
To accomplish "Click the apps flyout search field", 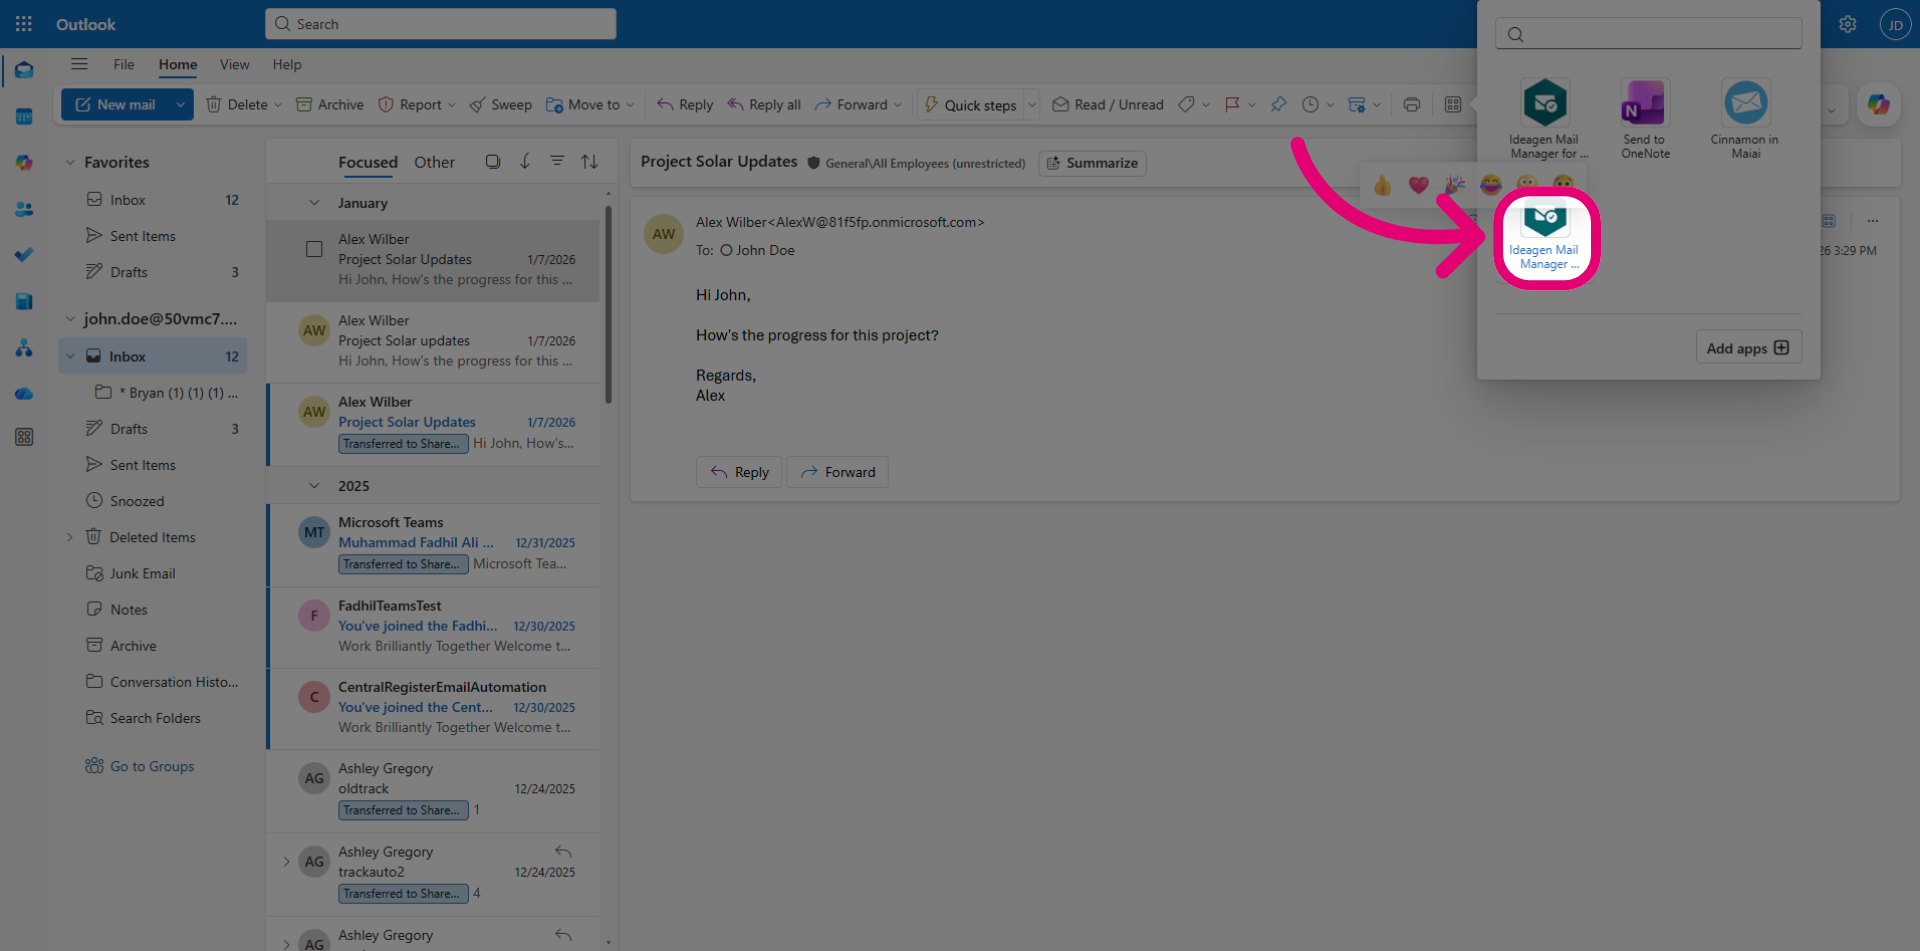I will pyautogui.click(x=1648, y=34).
